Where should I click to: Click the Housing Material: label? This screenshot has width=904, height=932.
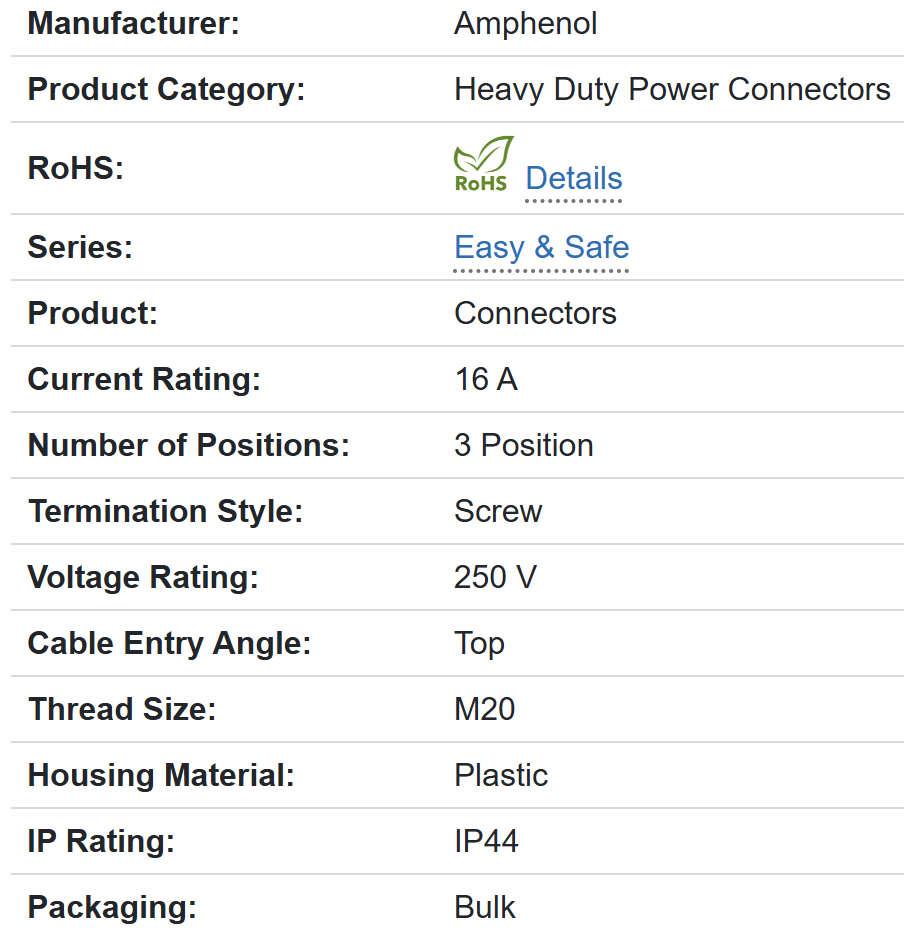point(161,776)
